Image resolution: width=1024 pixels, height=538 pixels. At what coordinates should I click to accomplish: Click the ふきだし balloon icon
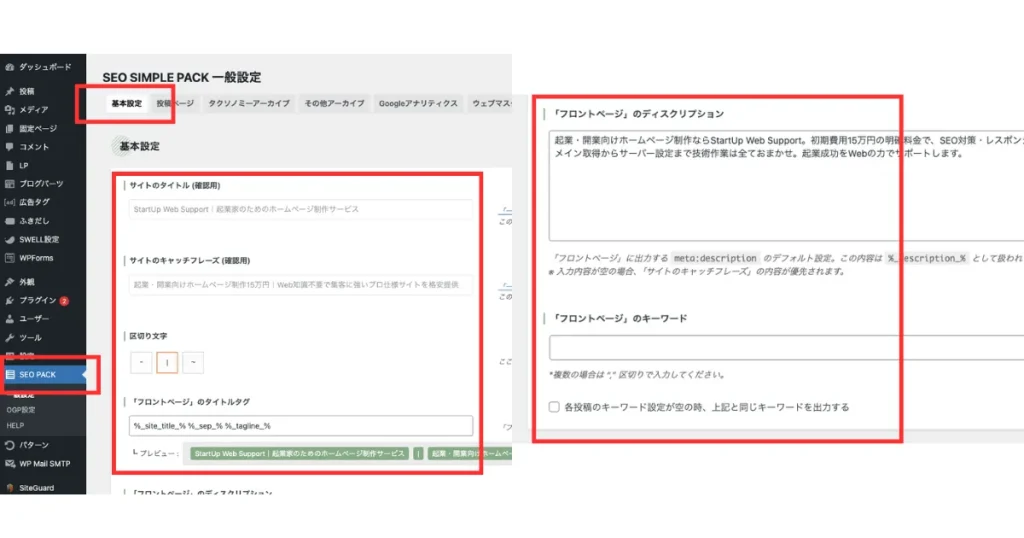(x=10, y=221)
